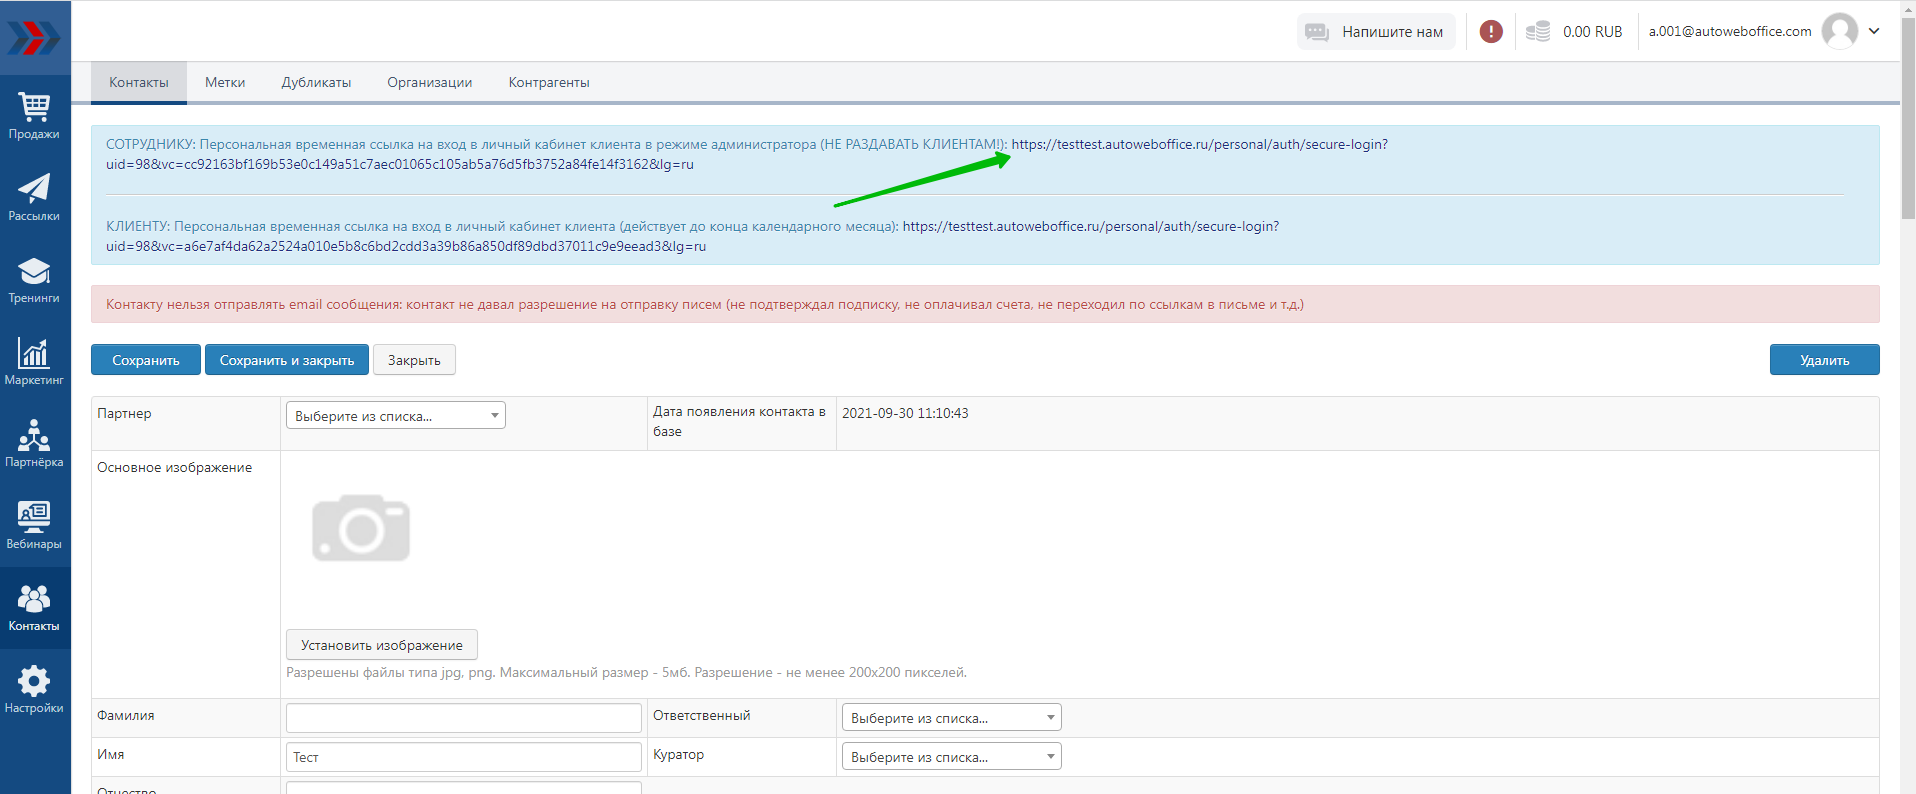Open the Куратор selection dropdown
The image size is (1916, 794).
pyautogui.click(x=950, y=757)
